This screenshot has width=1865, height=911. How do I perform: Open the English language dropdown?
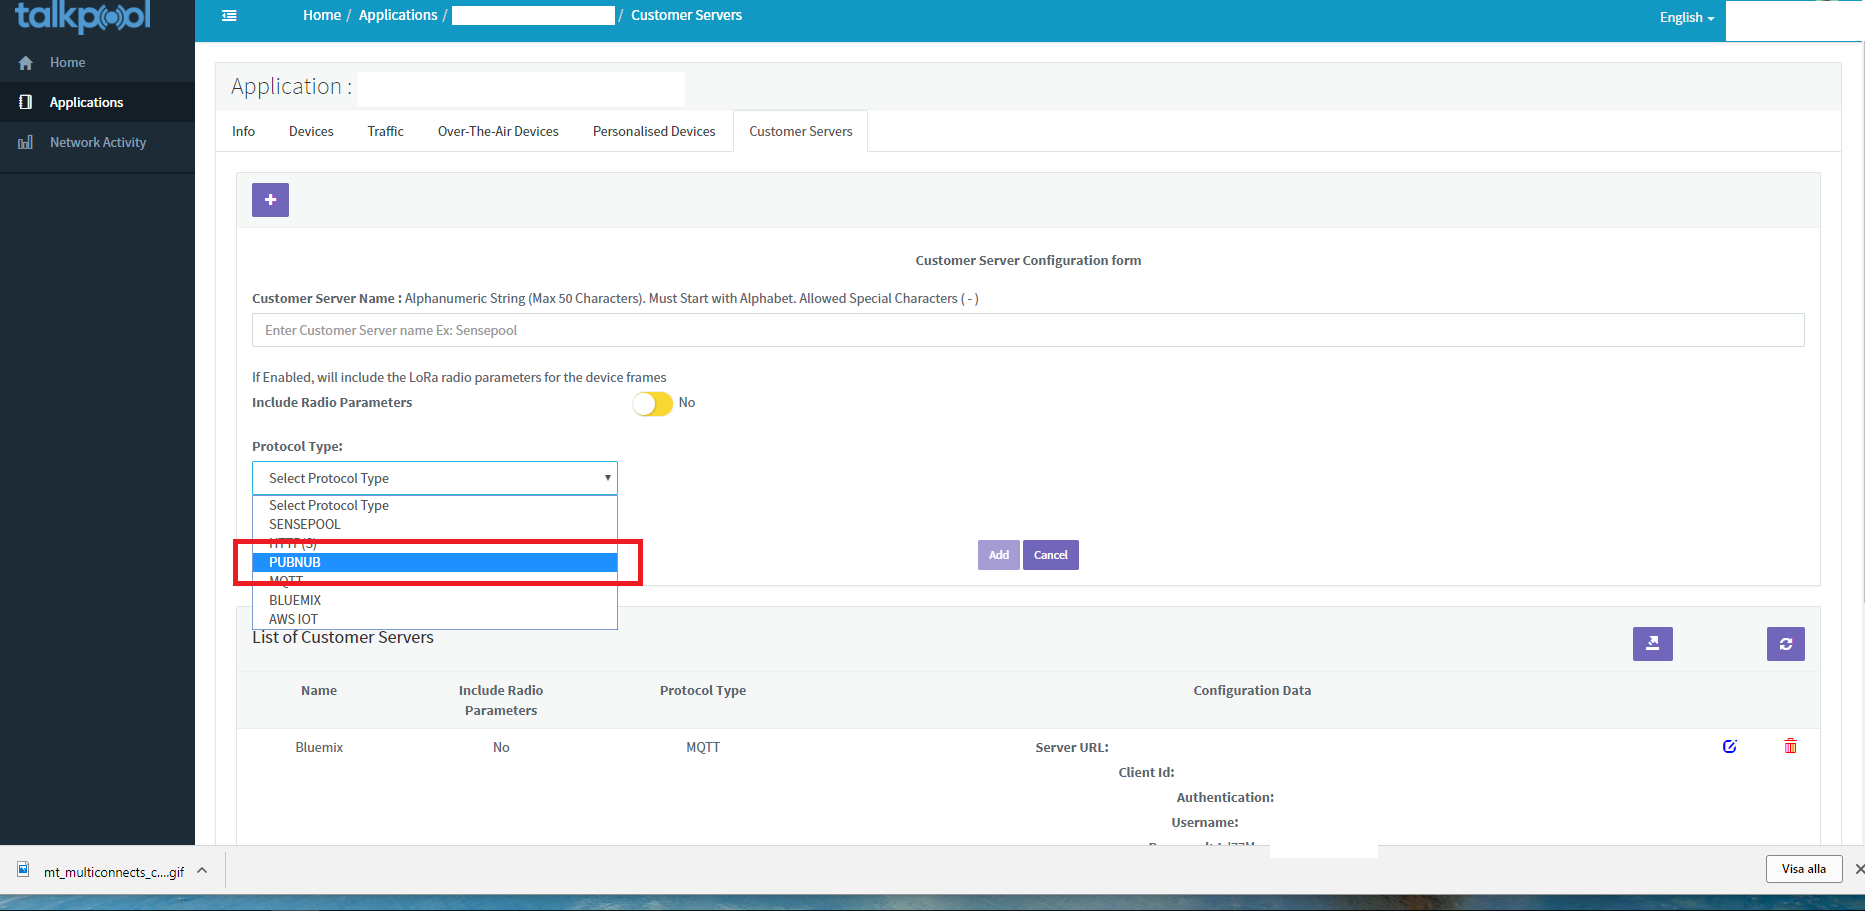pos(1687,18)
